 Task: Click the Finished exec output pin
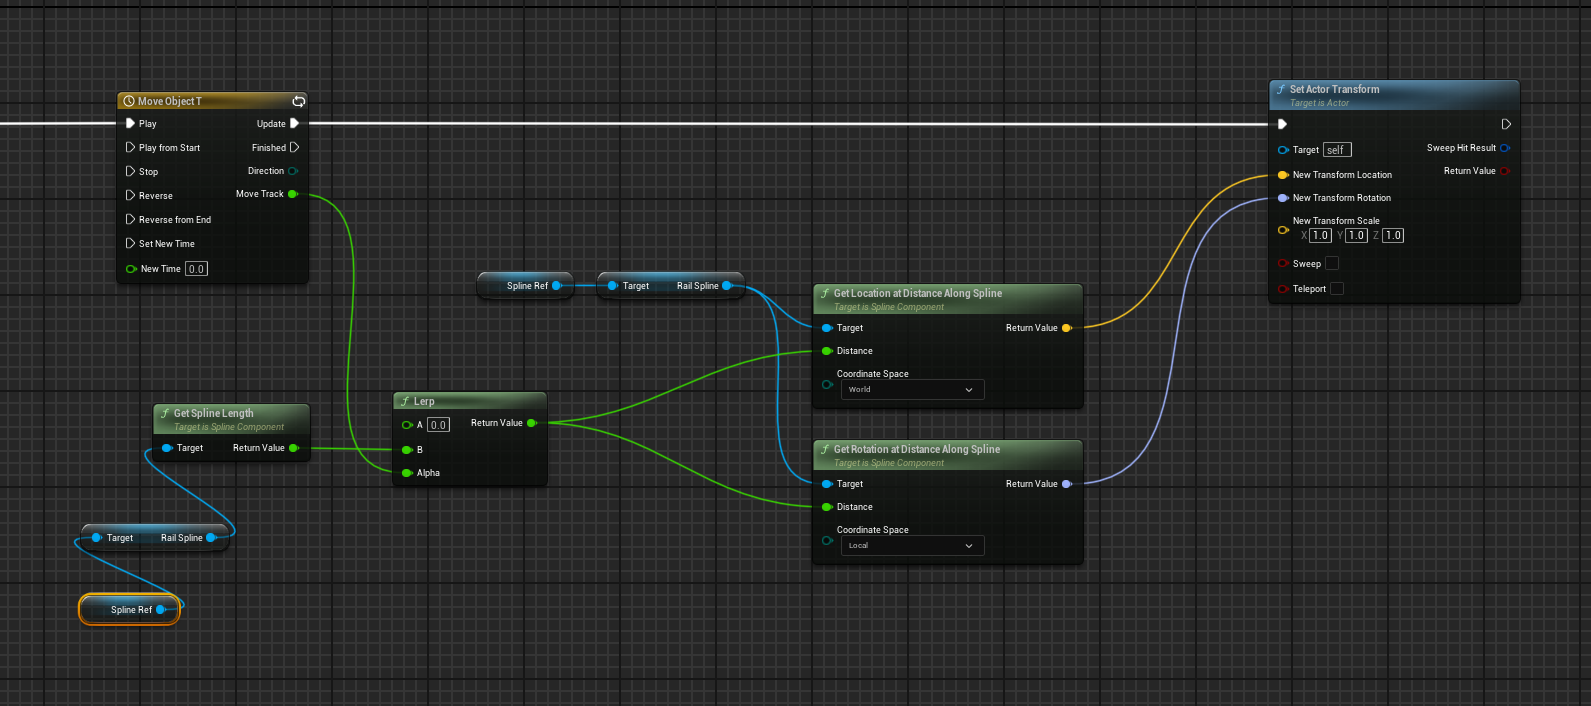[x=294, y=147]
